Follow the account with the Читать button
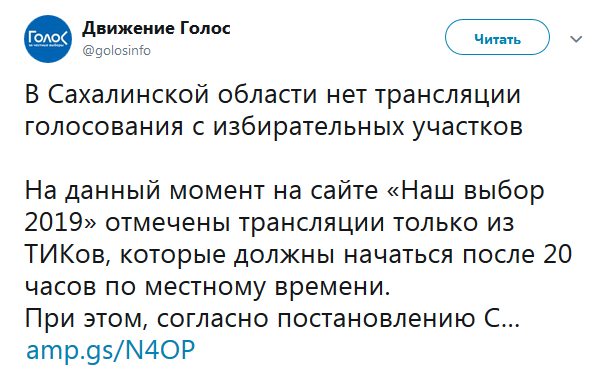The height and width of the screenshot is (371, 596). coord(497,37)
